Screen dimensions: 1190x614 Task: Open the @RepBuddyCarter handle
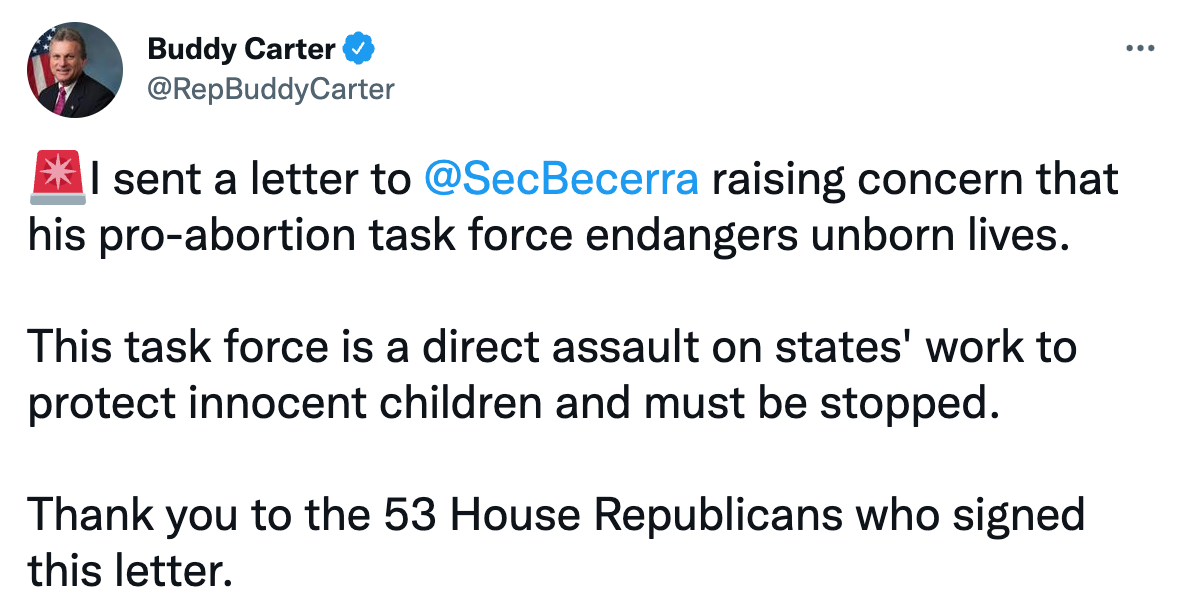point(270,89)
